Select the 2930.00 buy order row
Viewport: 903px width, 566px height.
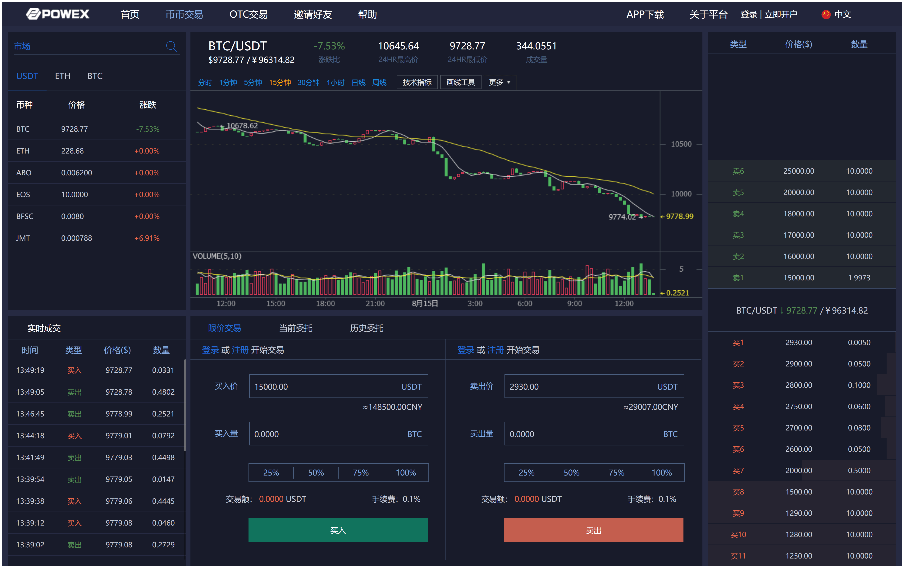pos(802,343)
